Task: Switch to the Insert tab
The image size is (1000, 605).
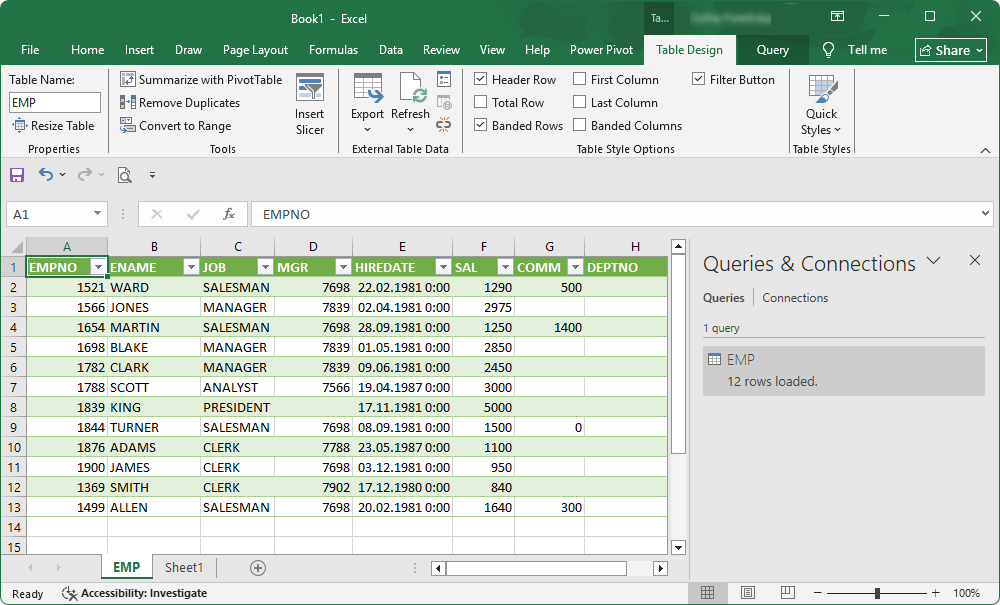Action: [139, 50]
